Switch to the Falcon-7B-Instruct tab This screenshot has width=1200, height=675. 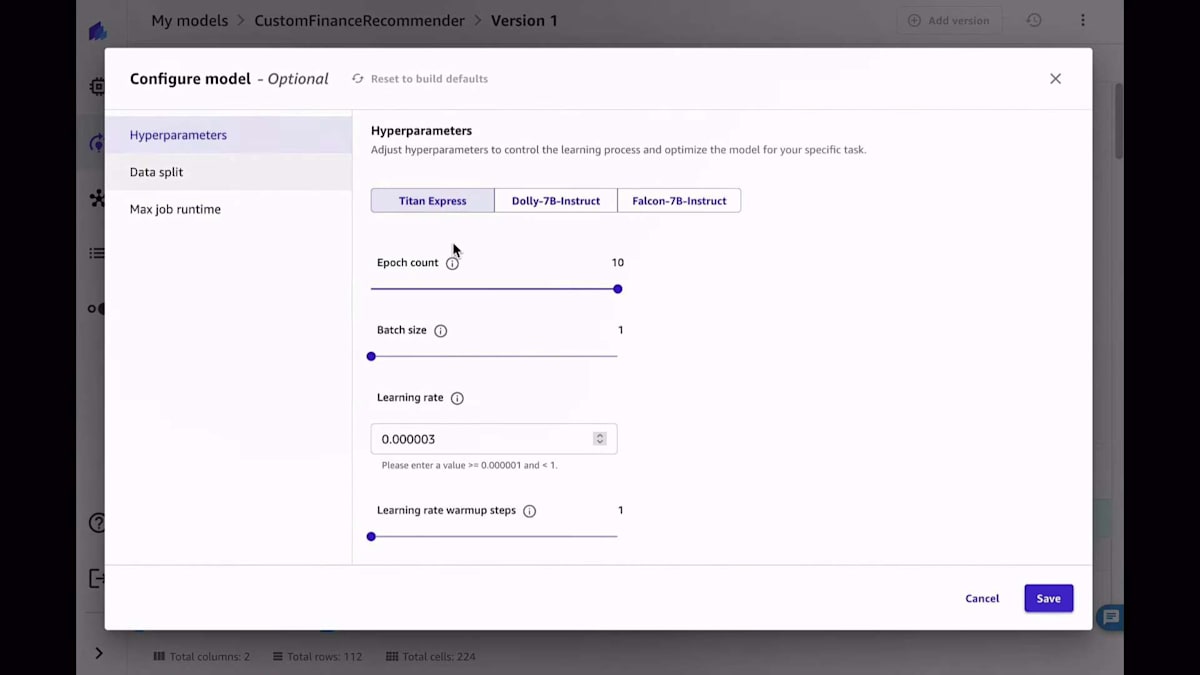pos(679,201)
